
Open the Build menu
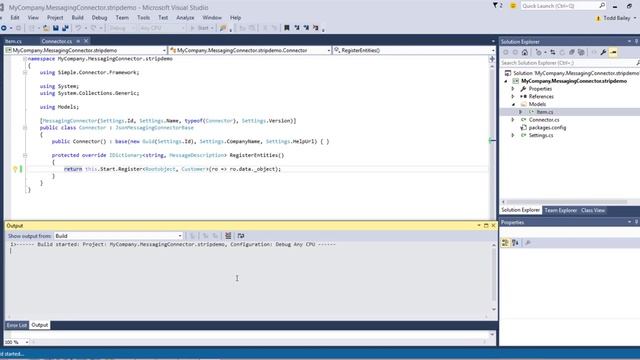pos(78,18)
